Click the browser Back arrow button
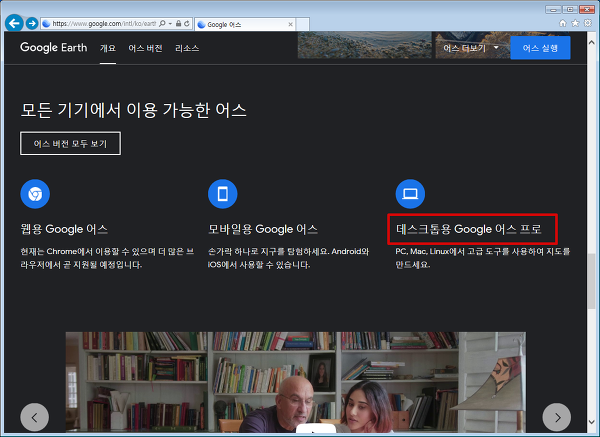The height and width of the screenshot is (437, 600). click(x=14, y=23)
